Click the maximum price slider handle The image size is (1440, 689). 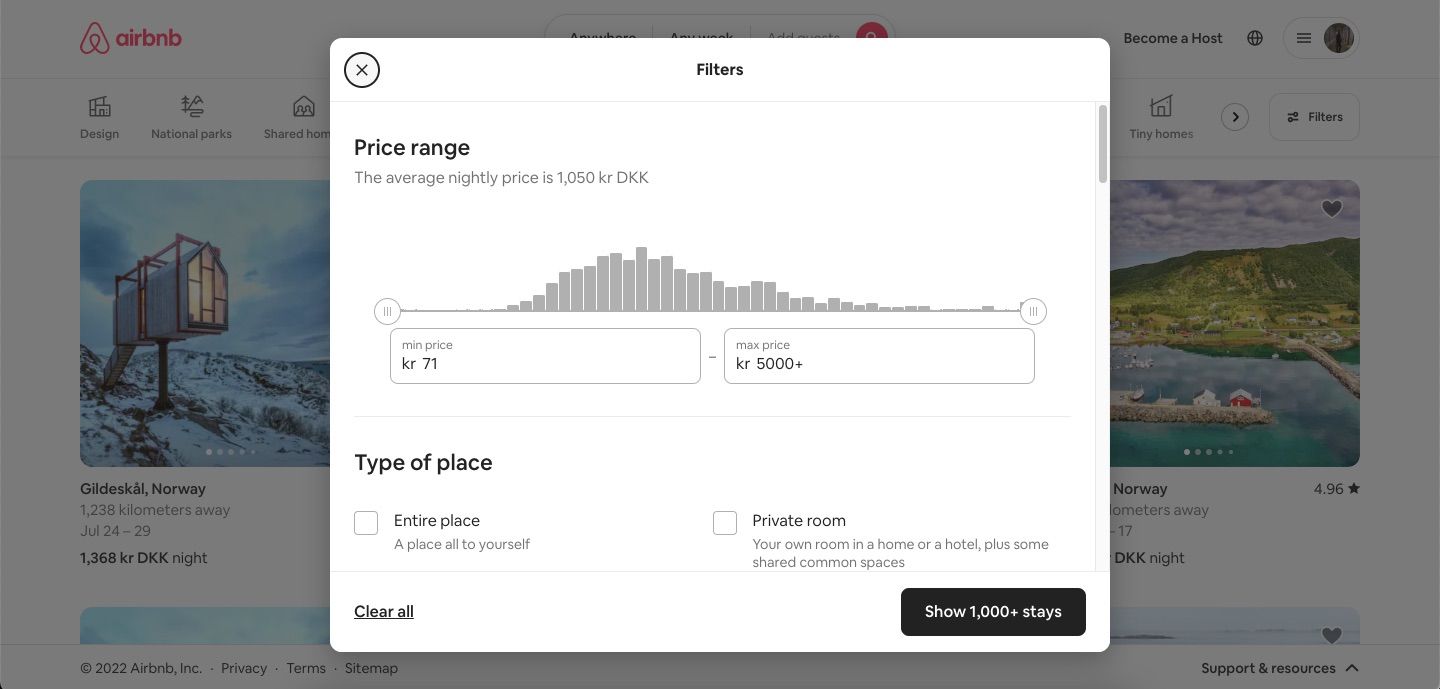click(x=1033, y=312)
